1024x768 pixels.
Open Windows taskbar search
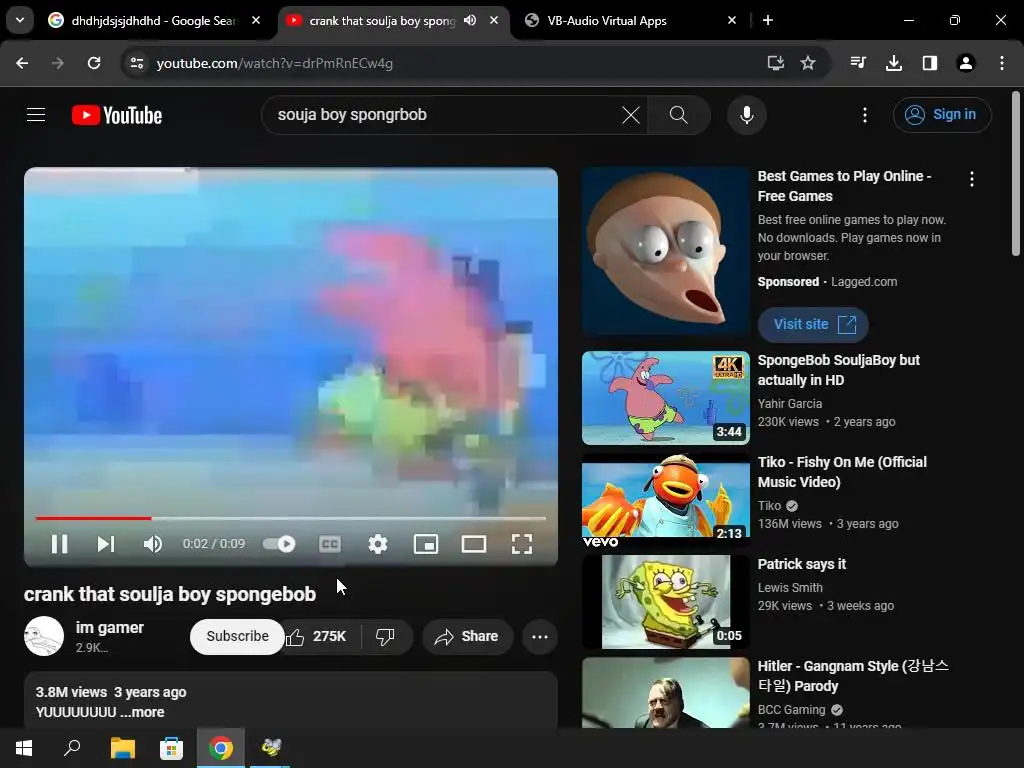(x=72, y=748)
